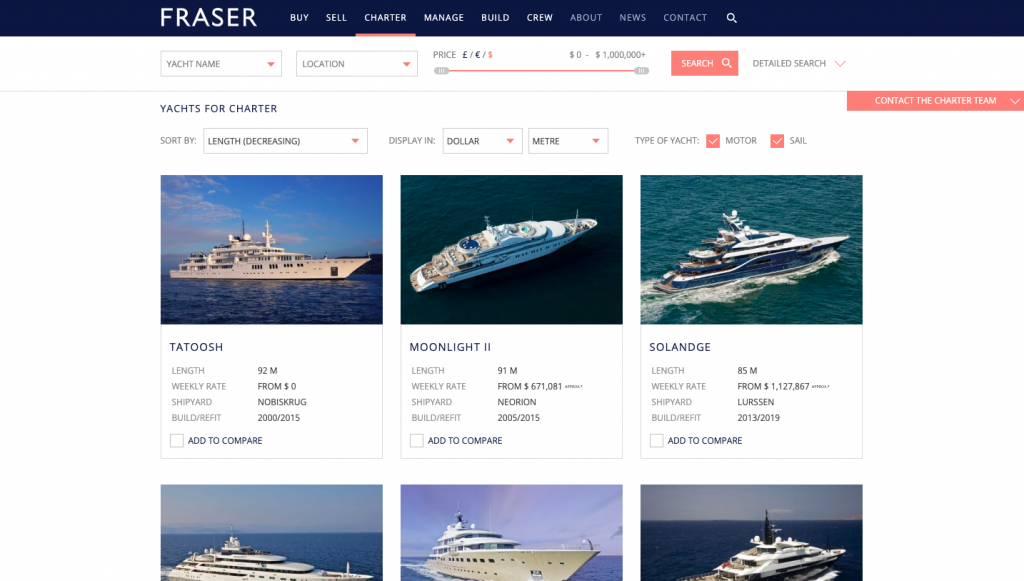
Task: Uncheck the Sail yacht type checkbox
Action: [x=776, y=141]
